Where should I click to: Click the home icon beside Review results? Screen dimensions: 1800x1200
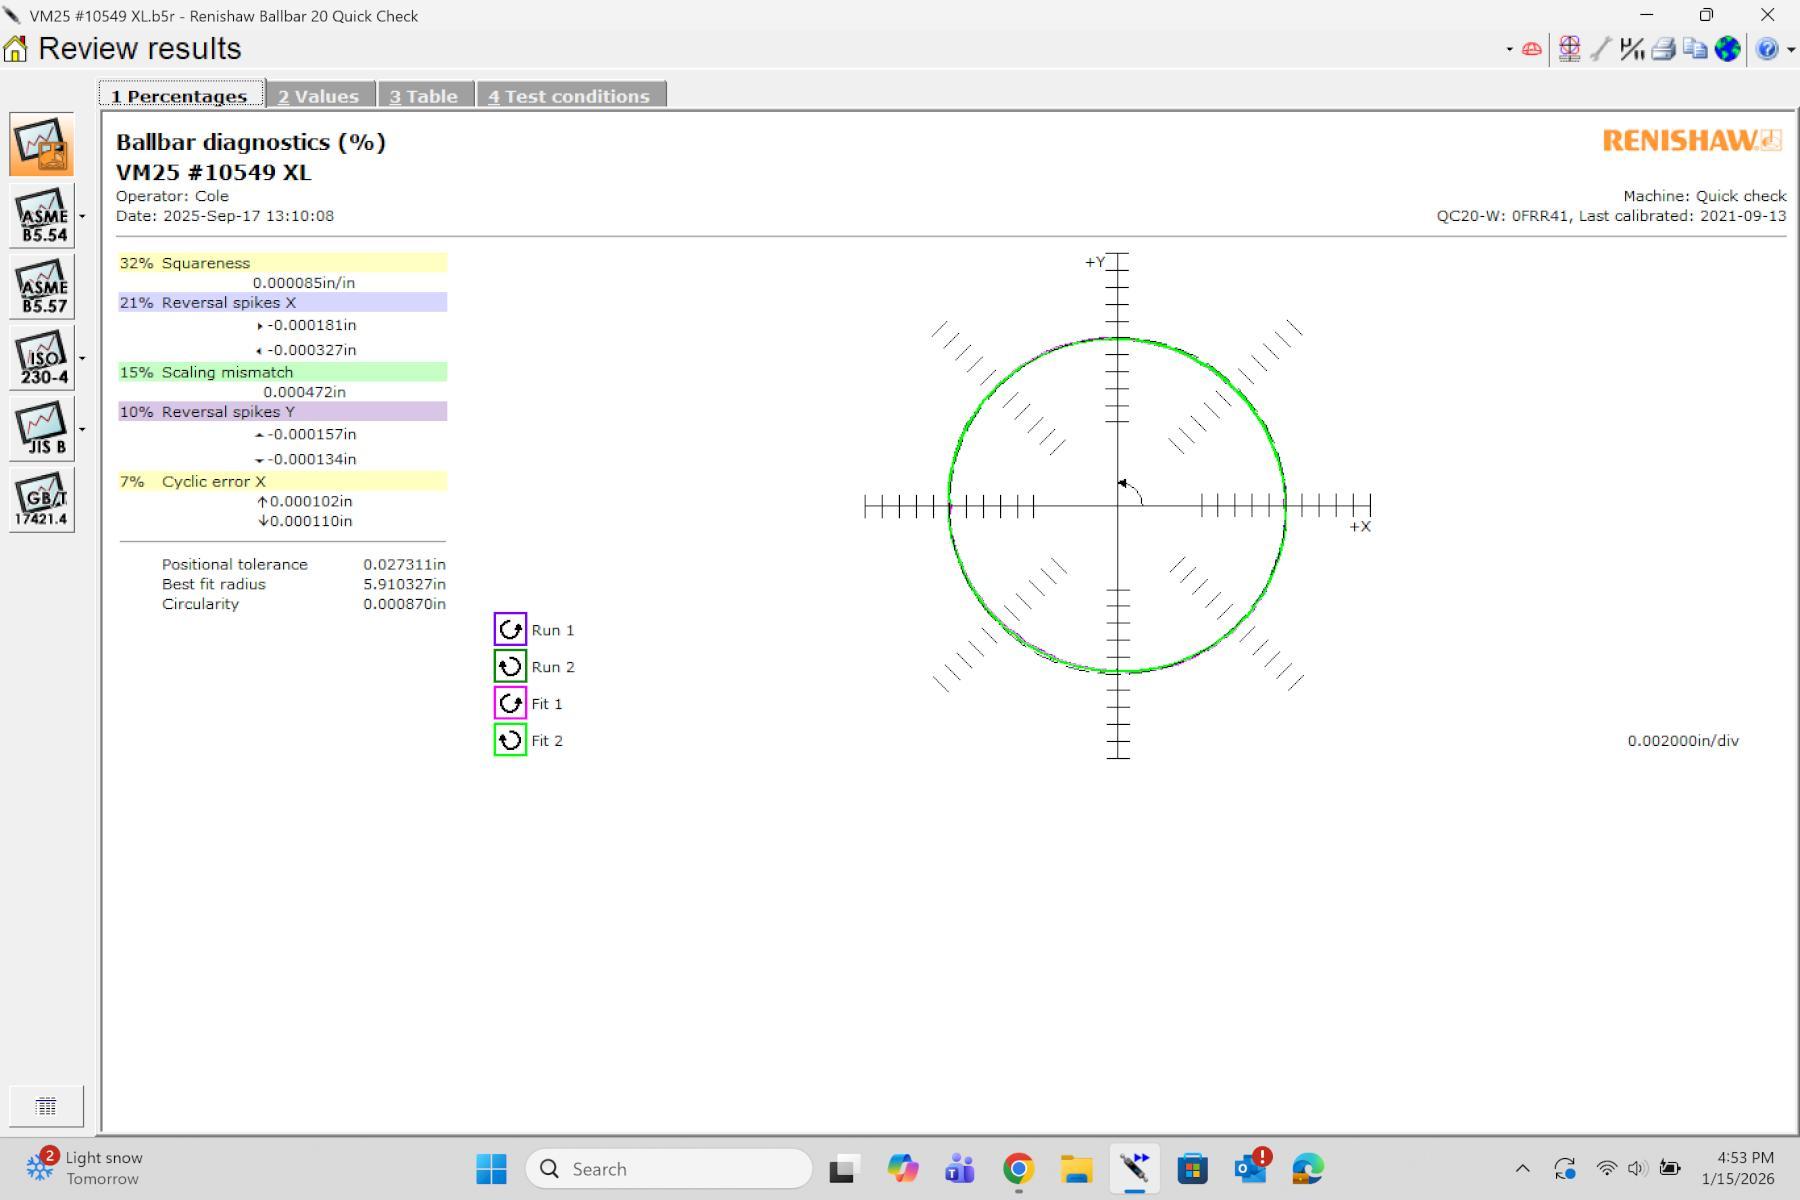click(x=16, y=49)
